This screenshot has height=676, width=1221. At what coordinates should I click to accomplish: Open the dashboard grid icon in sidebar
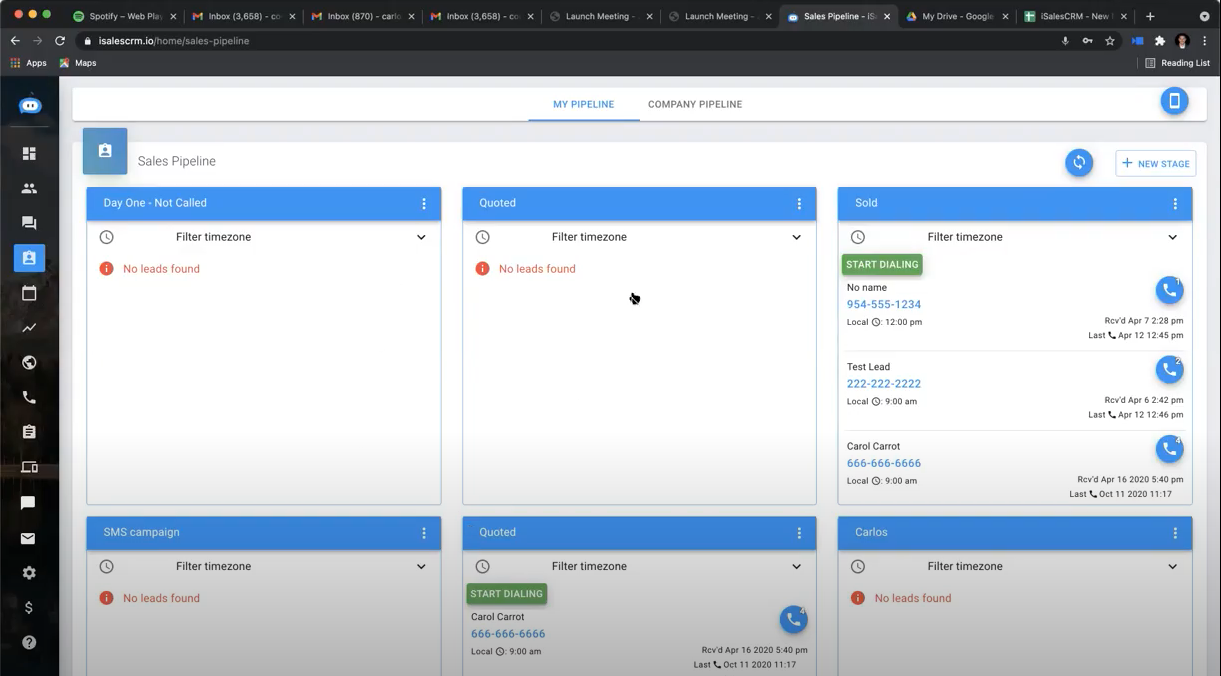tap(29, 153)
